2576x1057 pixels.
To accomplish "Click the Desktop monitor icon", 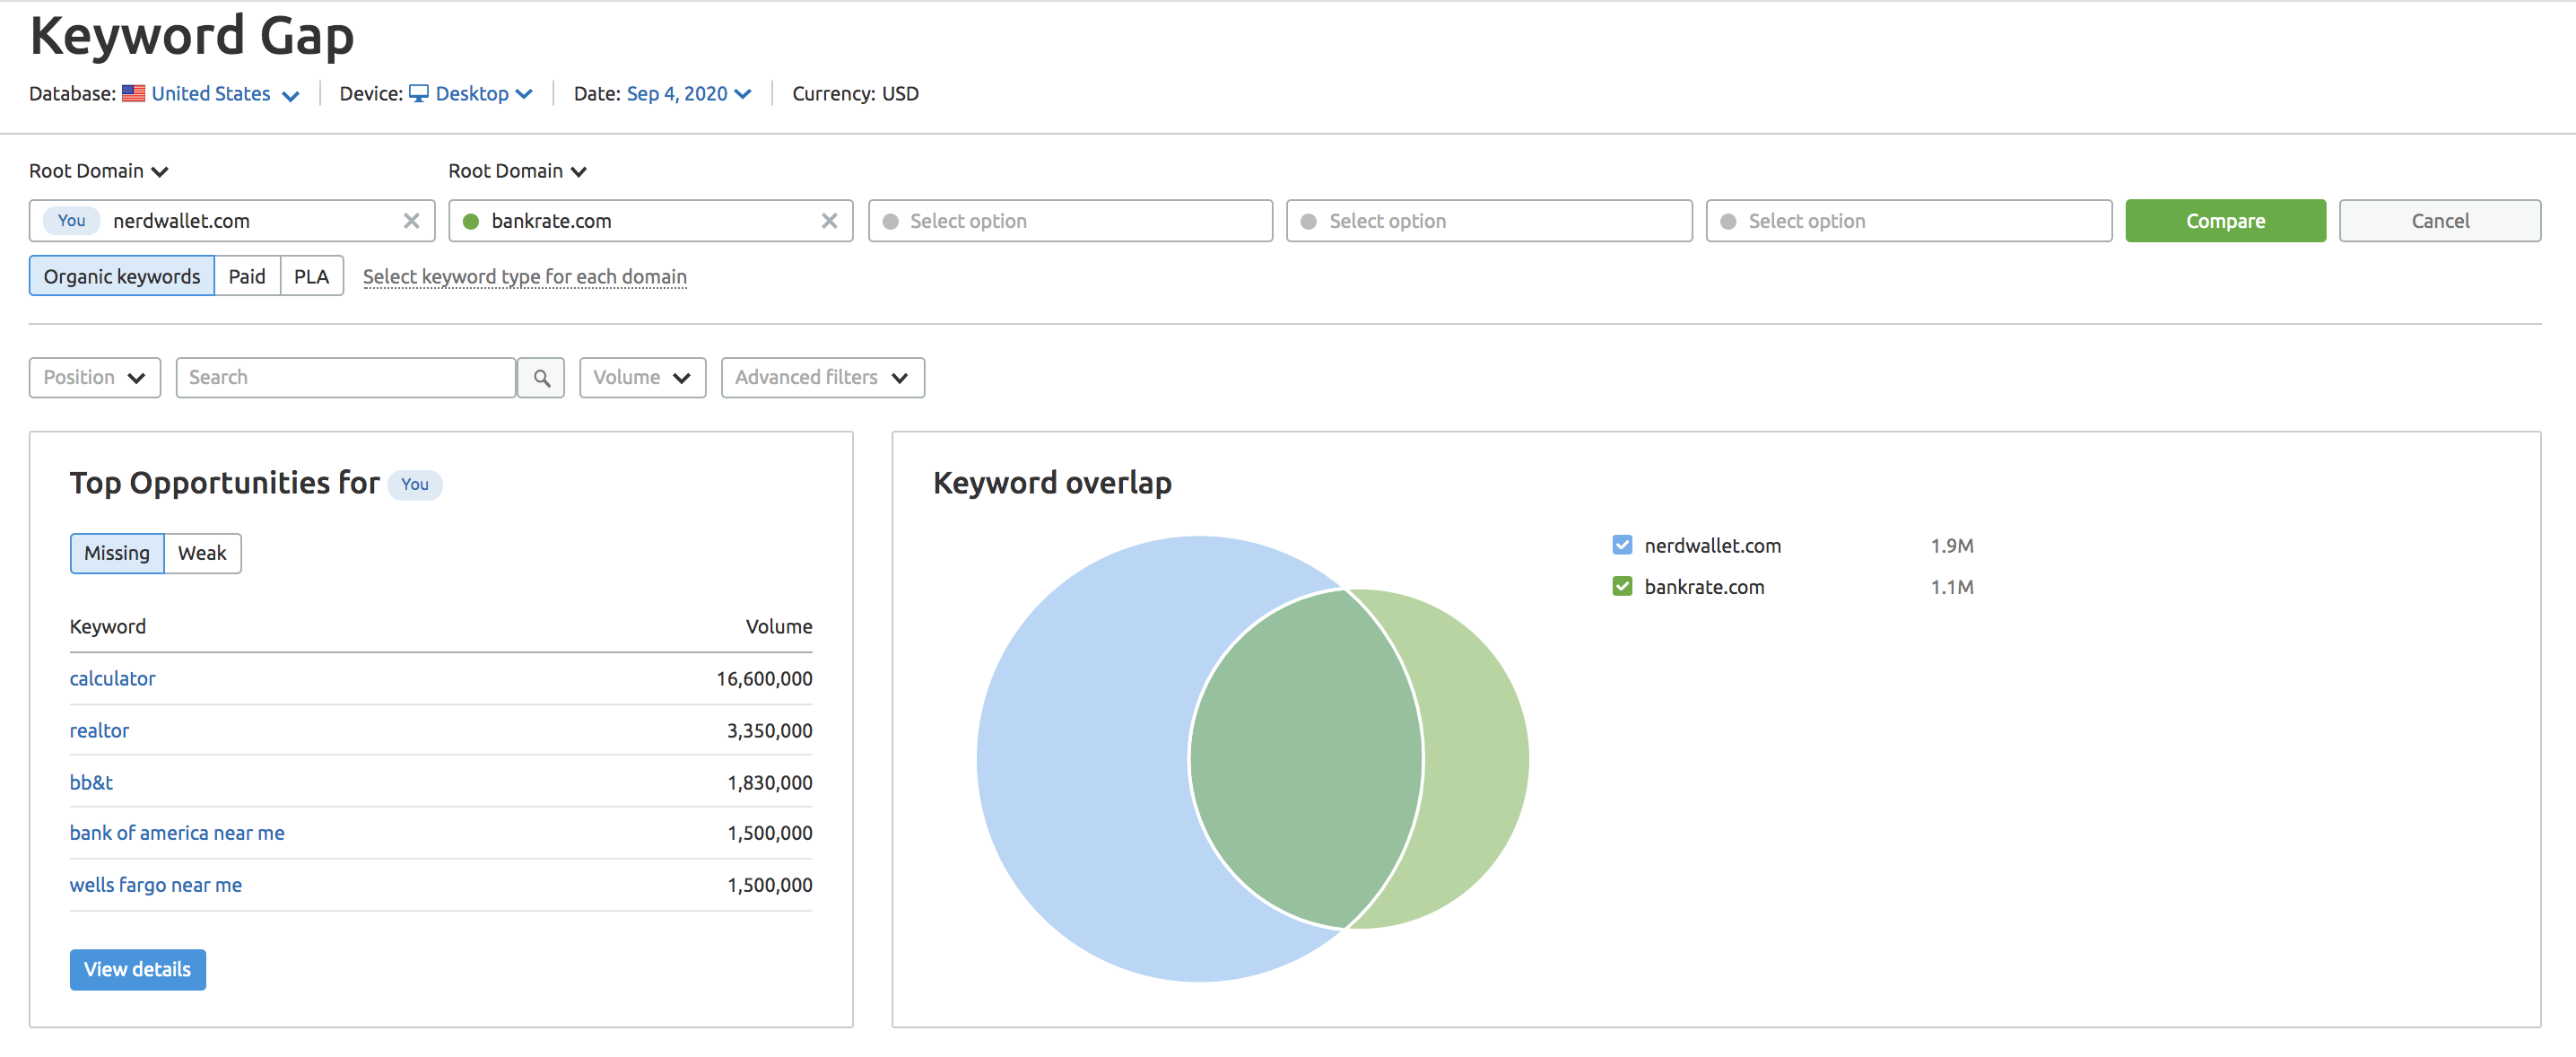I will pyautogui.click(x=419, y=93).
